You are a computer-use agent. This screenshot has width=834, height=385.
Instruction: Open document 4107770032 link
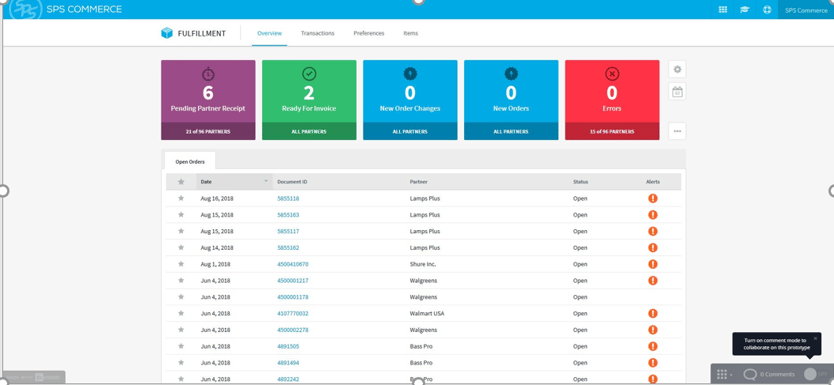(x=293, y=314)
